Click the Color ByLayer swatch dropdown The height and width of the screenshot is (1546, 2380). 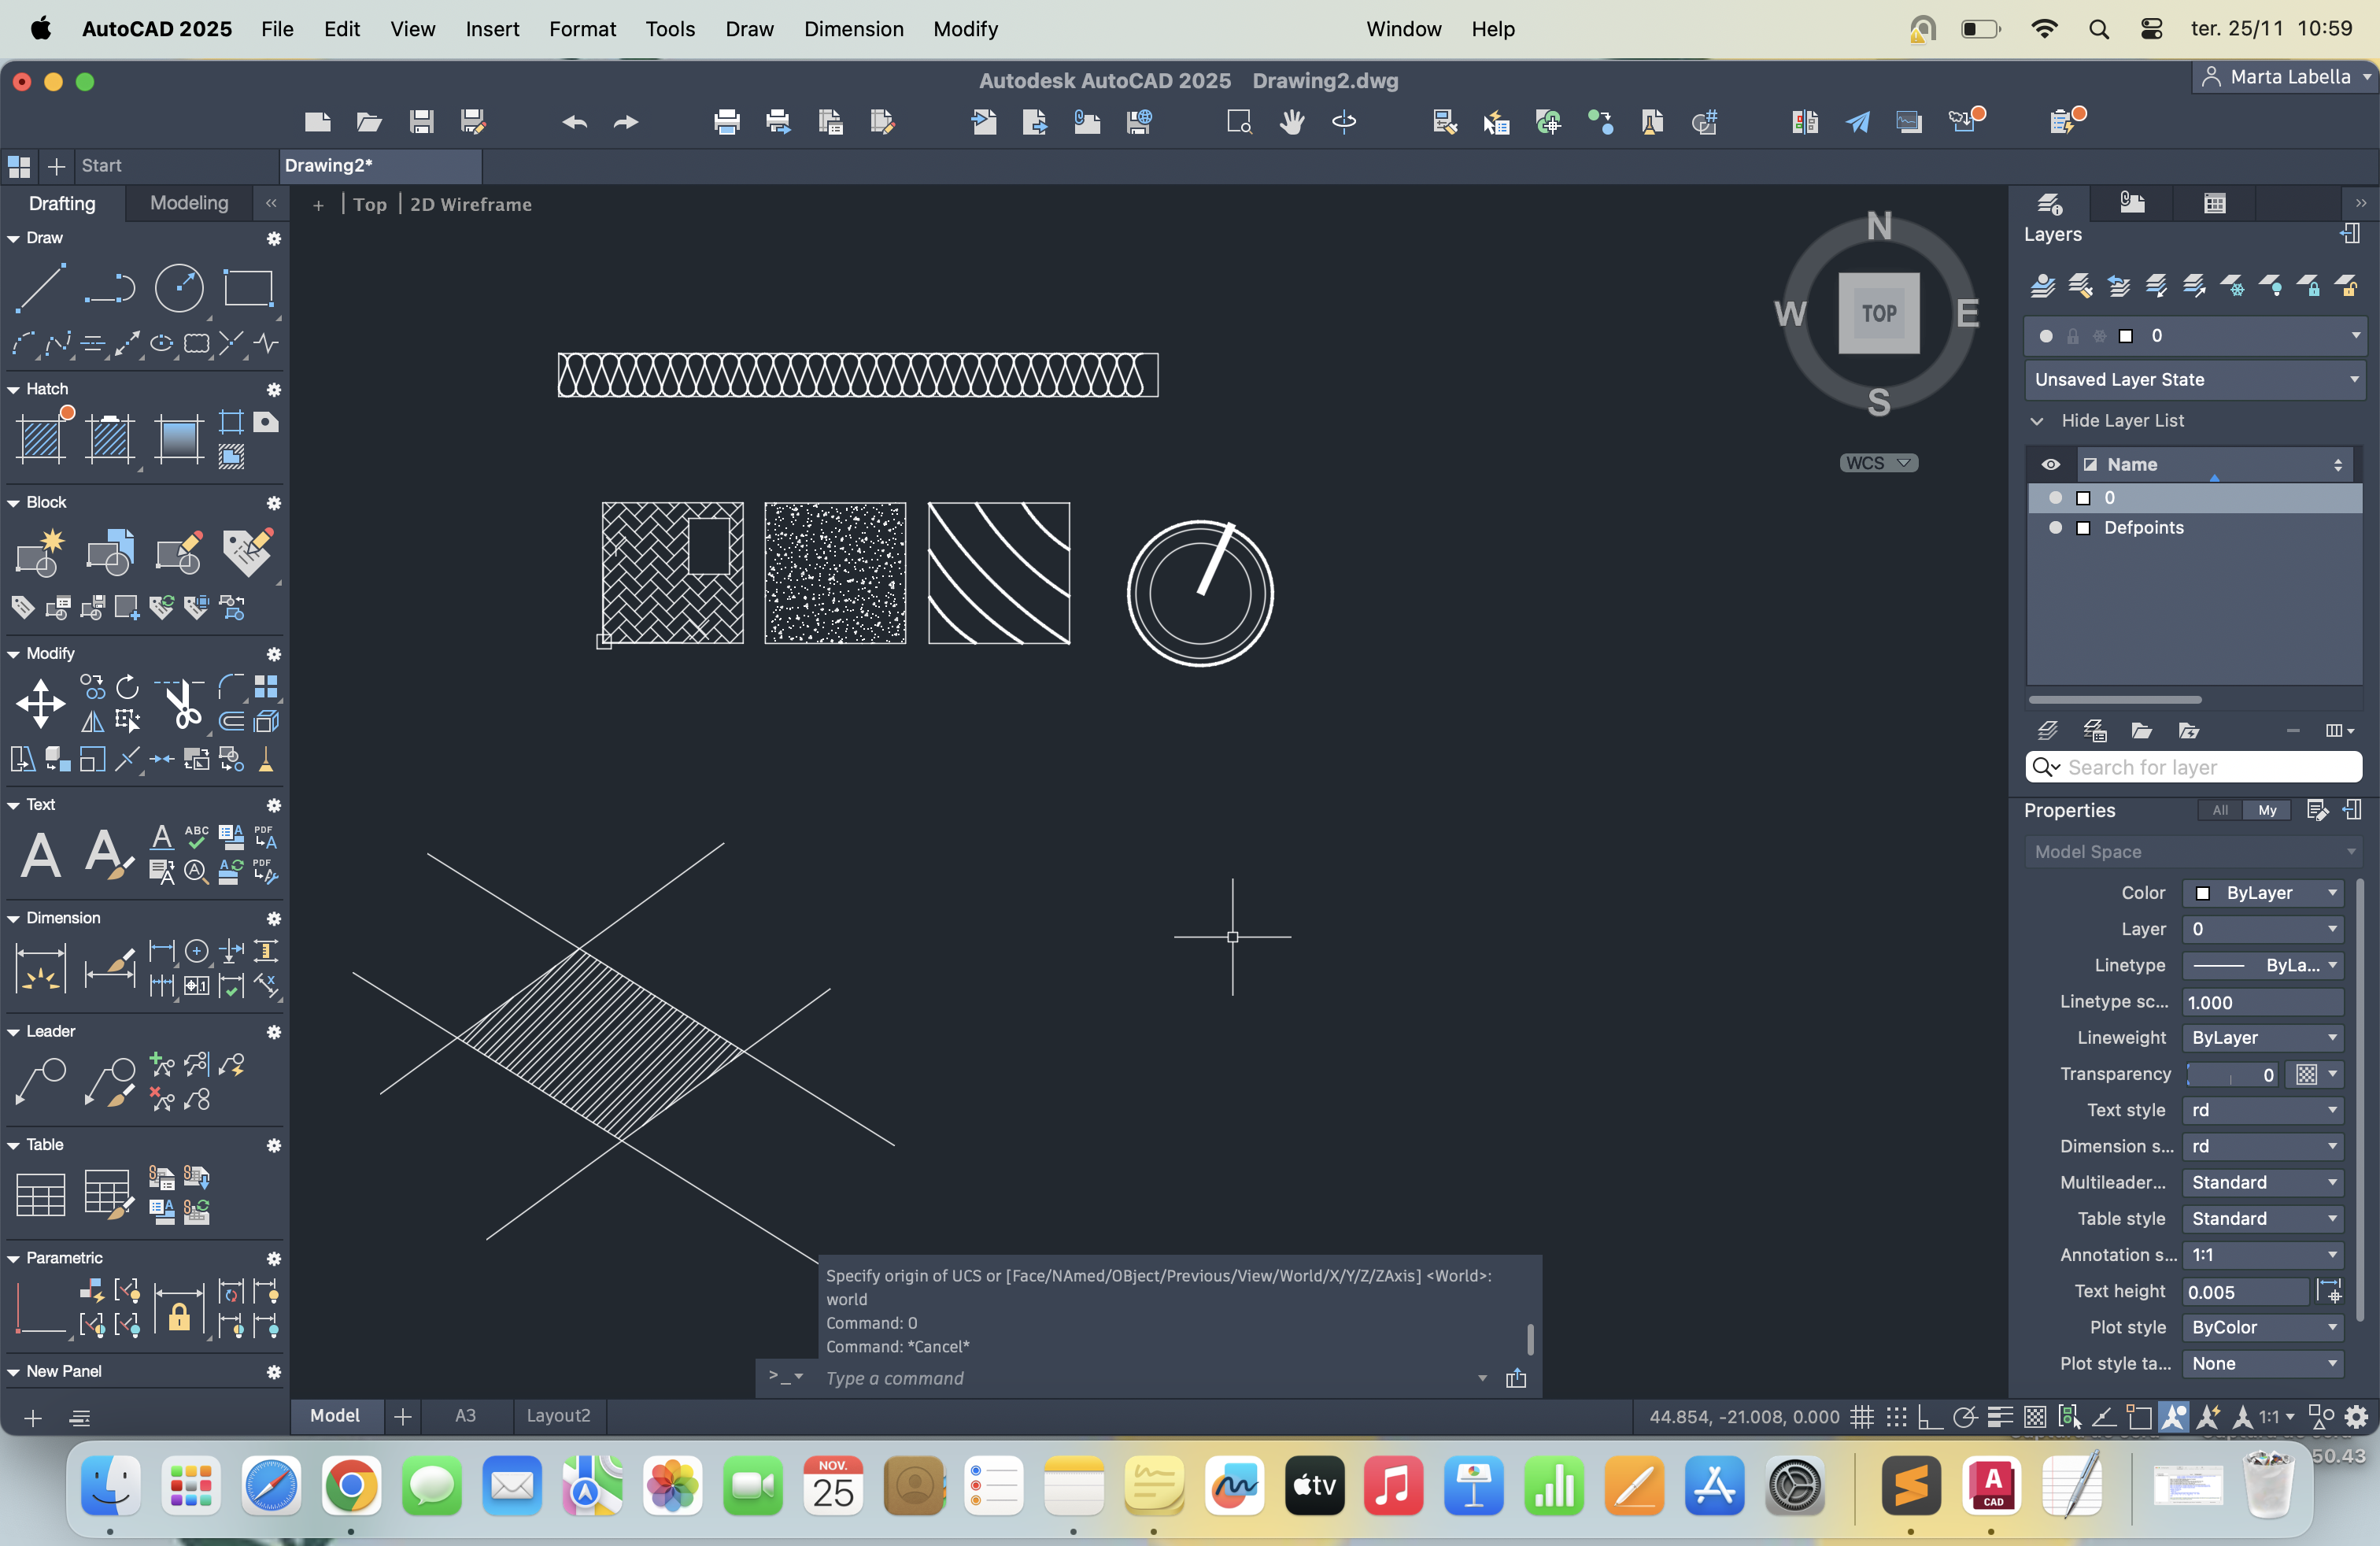[2263, 893]
